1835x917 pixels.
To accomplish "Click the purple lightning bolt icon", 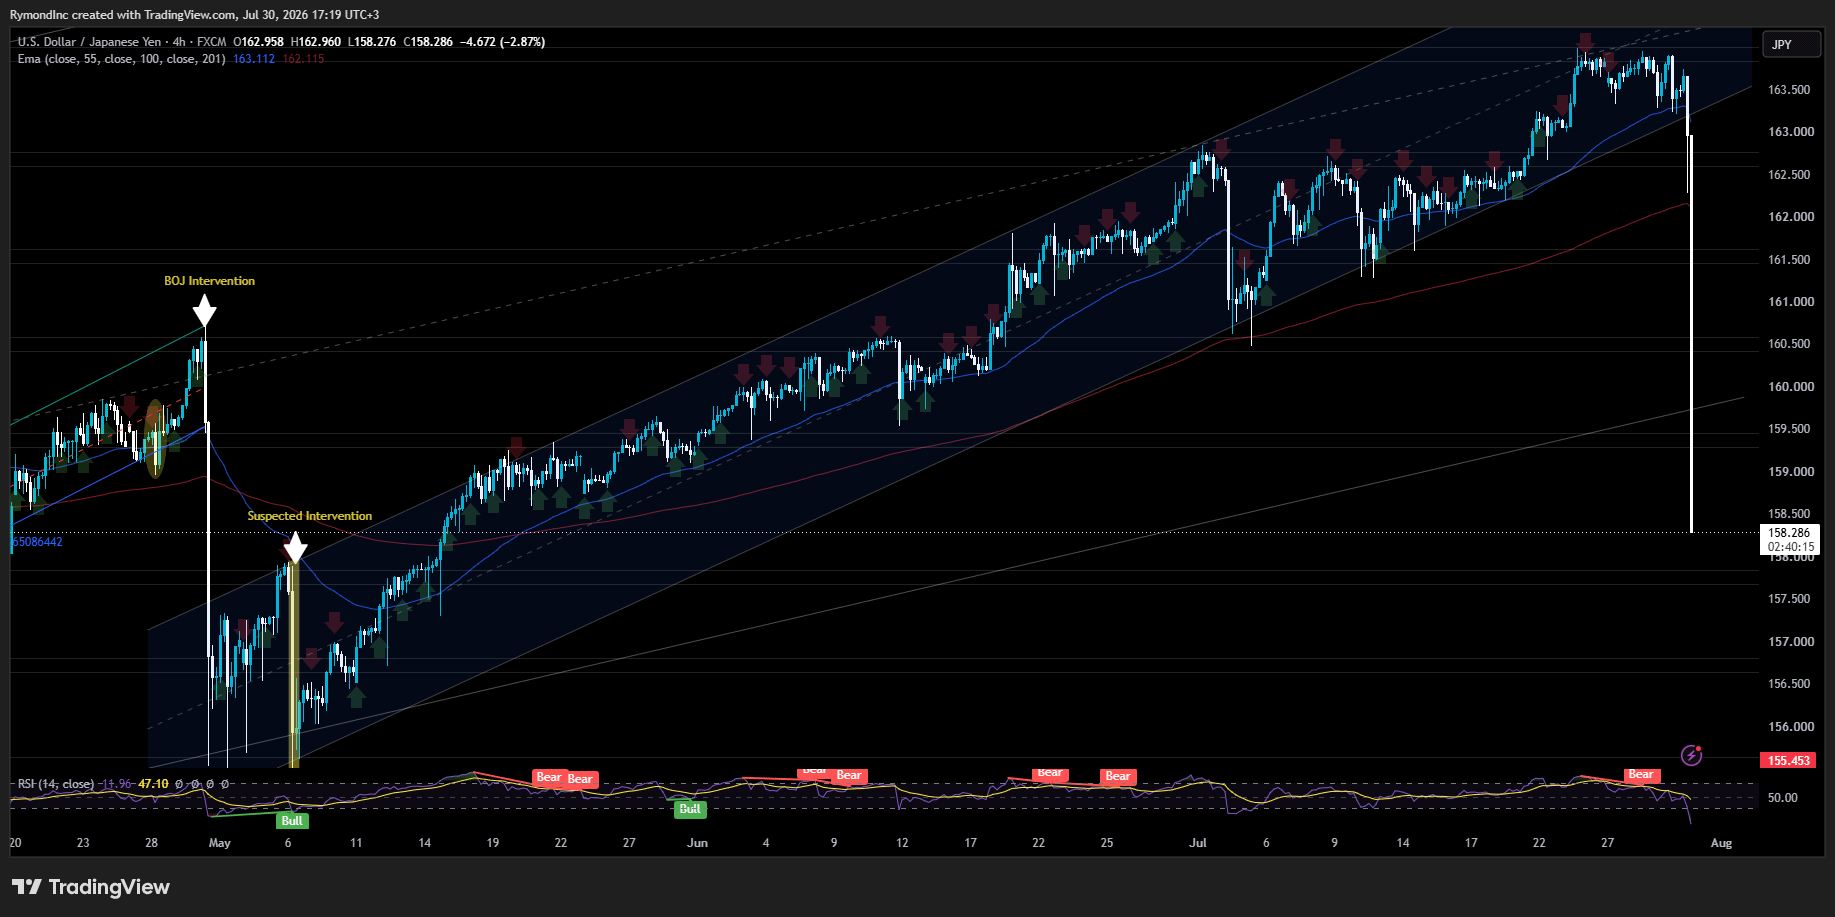I will [x=1691, y=755].
